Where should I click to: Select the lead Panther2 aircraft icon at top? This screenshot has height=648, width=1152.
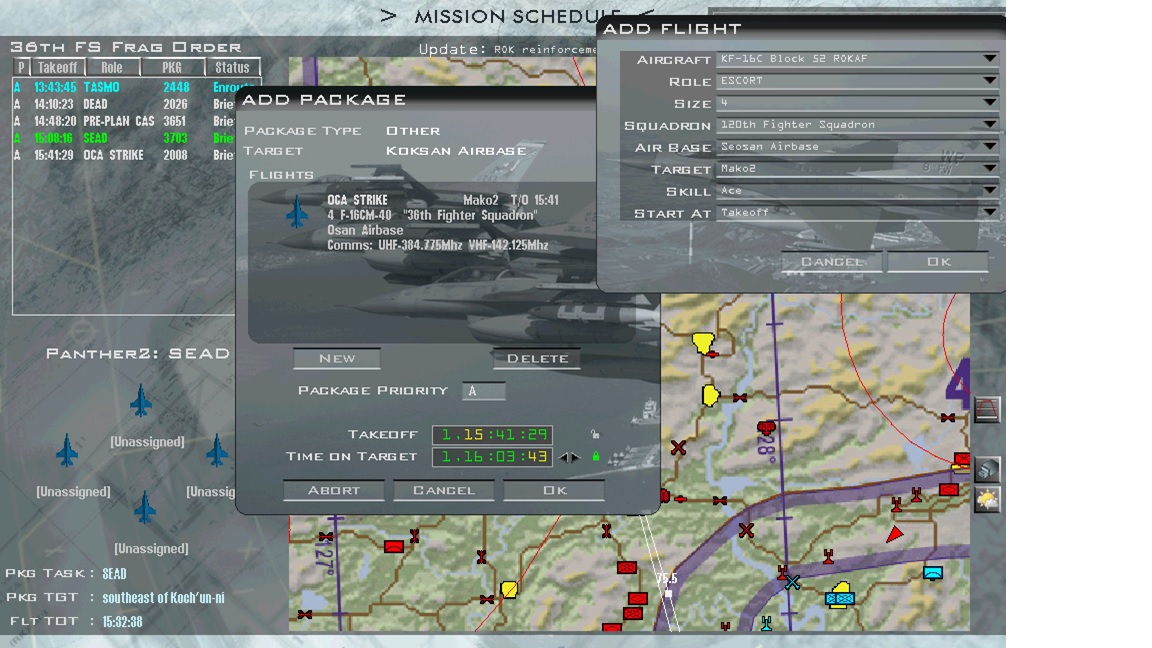tap(141, 401)
